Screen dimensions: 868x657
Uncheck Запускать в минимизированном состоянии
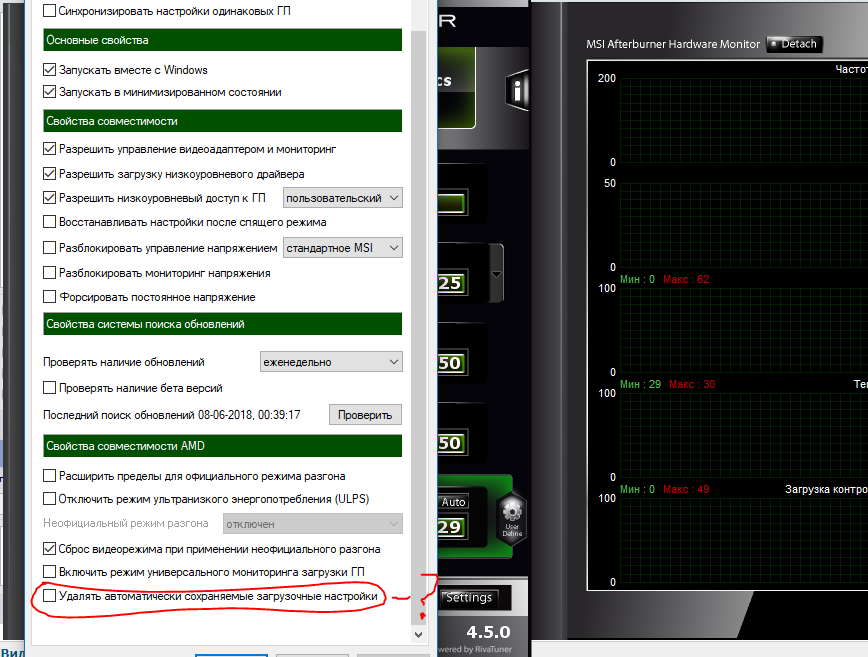click(x=49, y=92)
